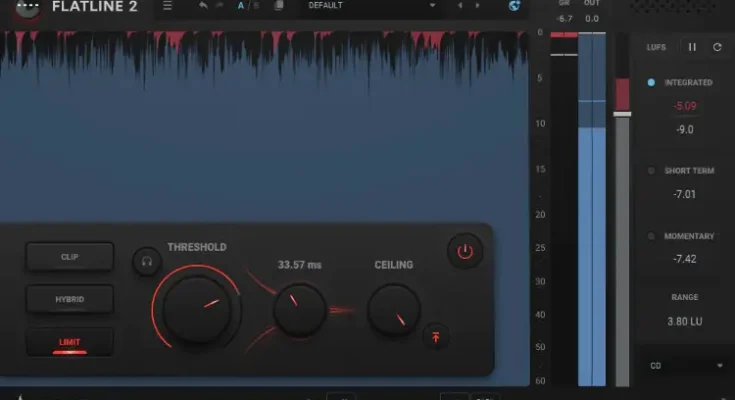Expand the CD loudness target dropdown
Screen dimensions: 735x400
point(686,366)
